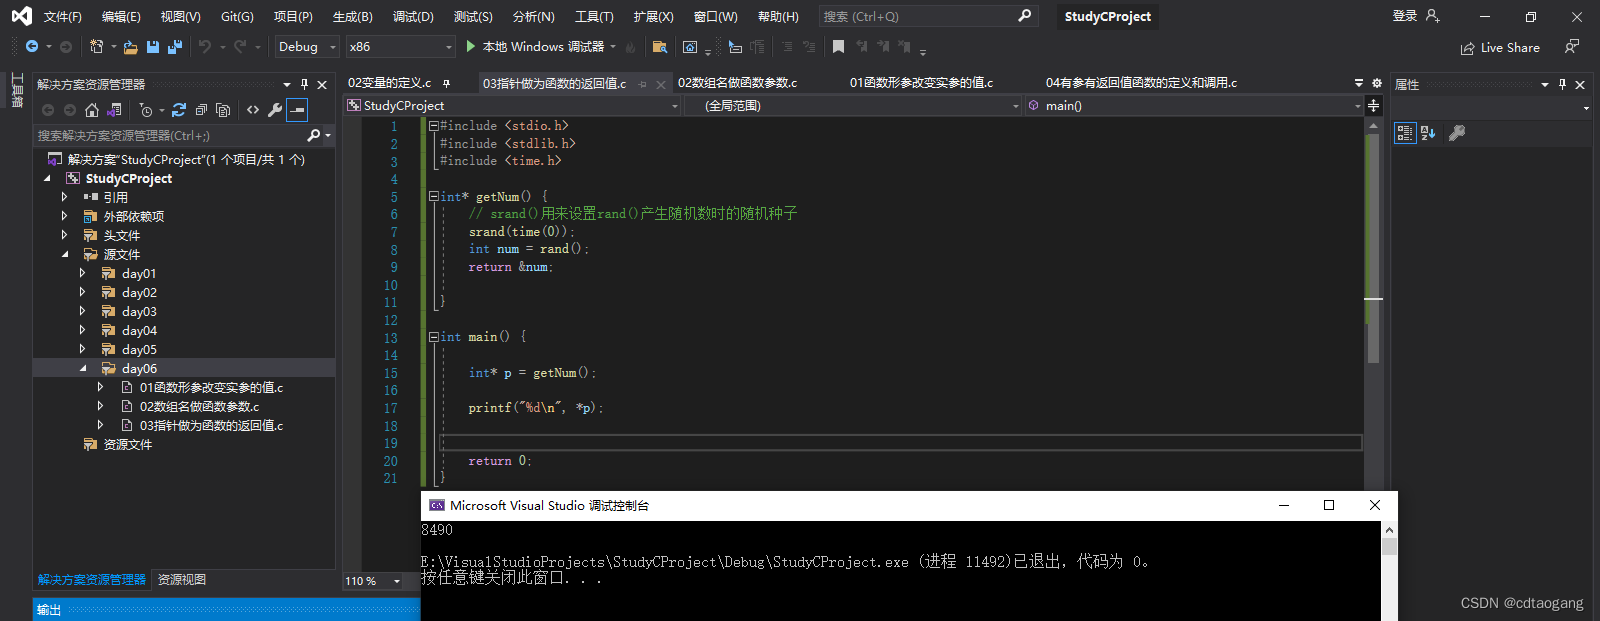Open the 文件(F) menu
Viewport: 1600px width, 621px height.
tap(62, 16)
